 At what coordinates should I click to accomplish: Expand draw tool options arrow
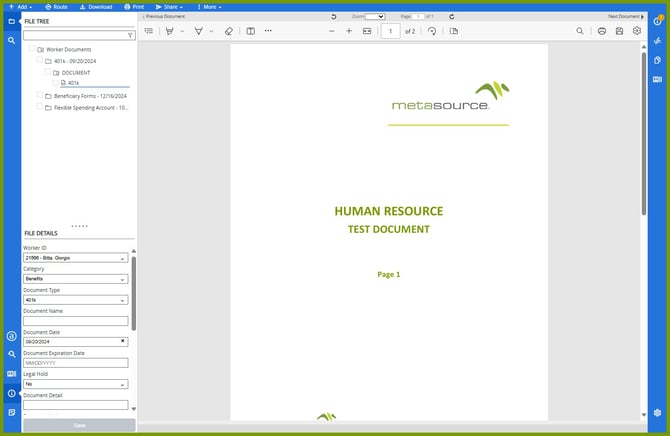tap(211, 31)
